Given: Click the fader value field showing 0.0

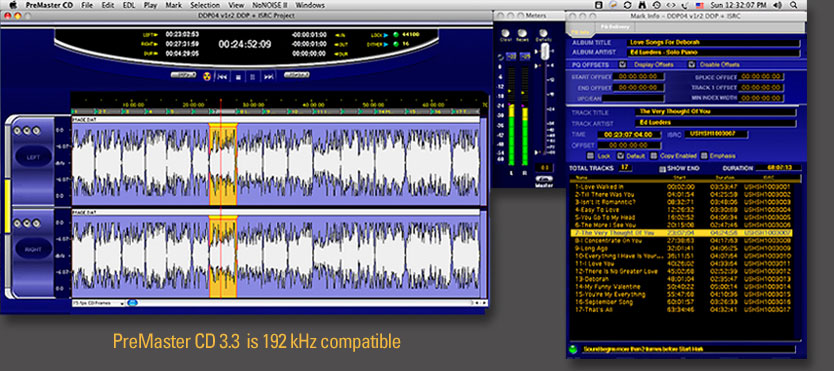Looking at the screenshot, I should (x=544, y=168).
